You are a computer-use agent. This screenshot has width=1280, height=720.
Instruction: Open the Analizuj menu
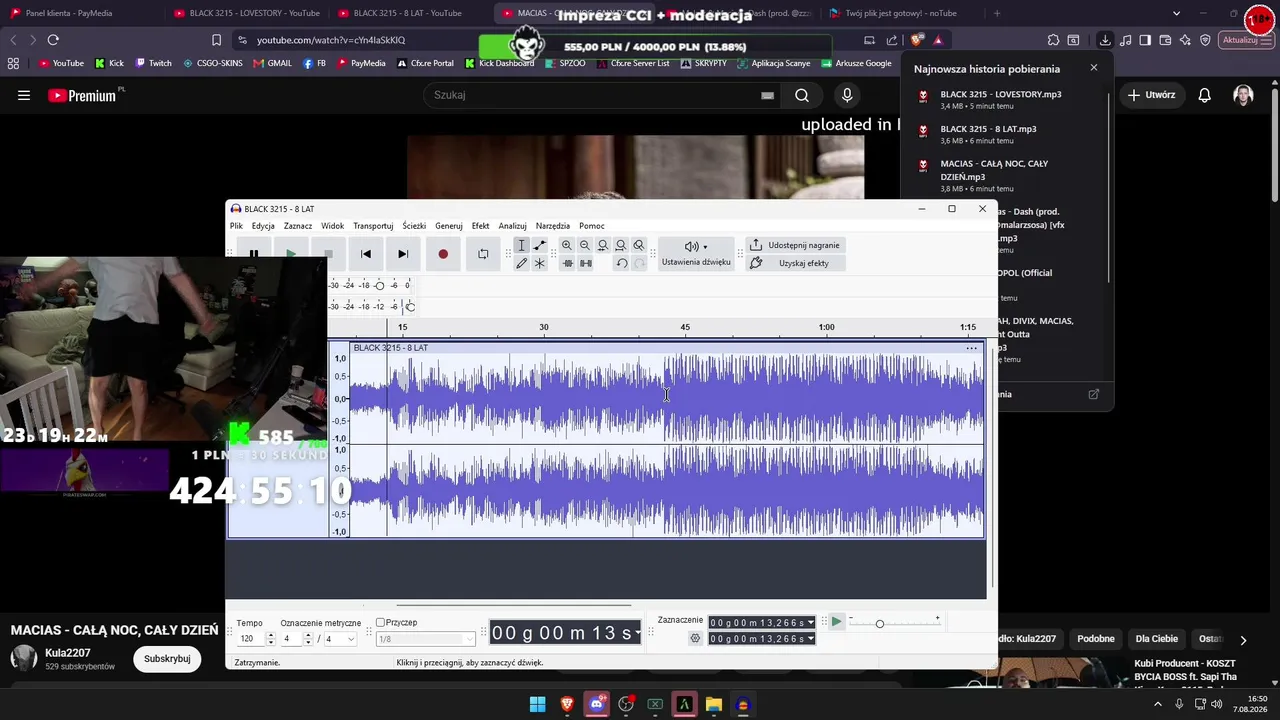tap(513, 226)
